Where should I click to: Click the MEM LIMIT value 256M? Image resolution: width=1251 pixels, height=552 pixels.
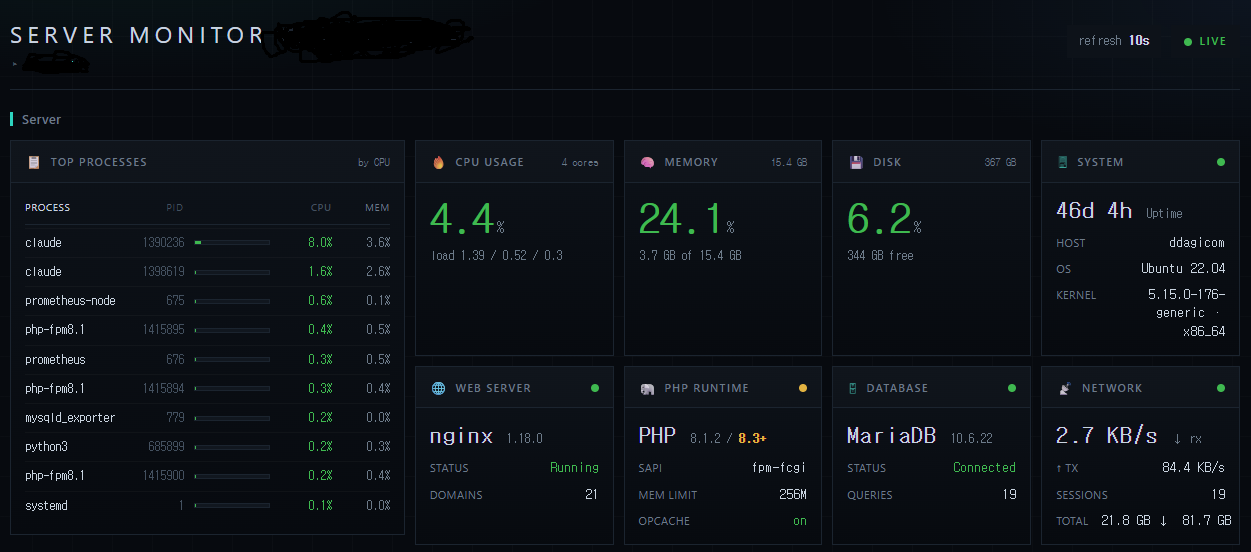pyautogui.click(x=793, y=495)
